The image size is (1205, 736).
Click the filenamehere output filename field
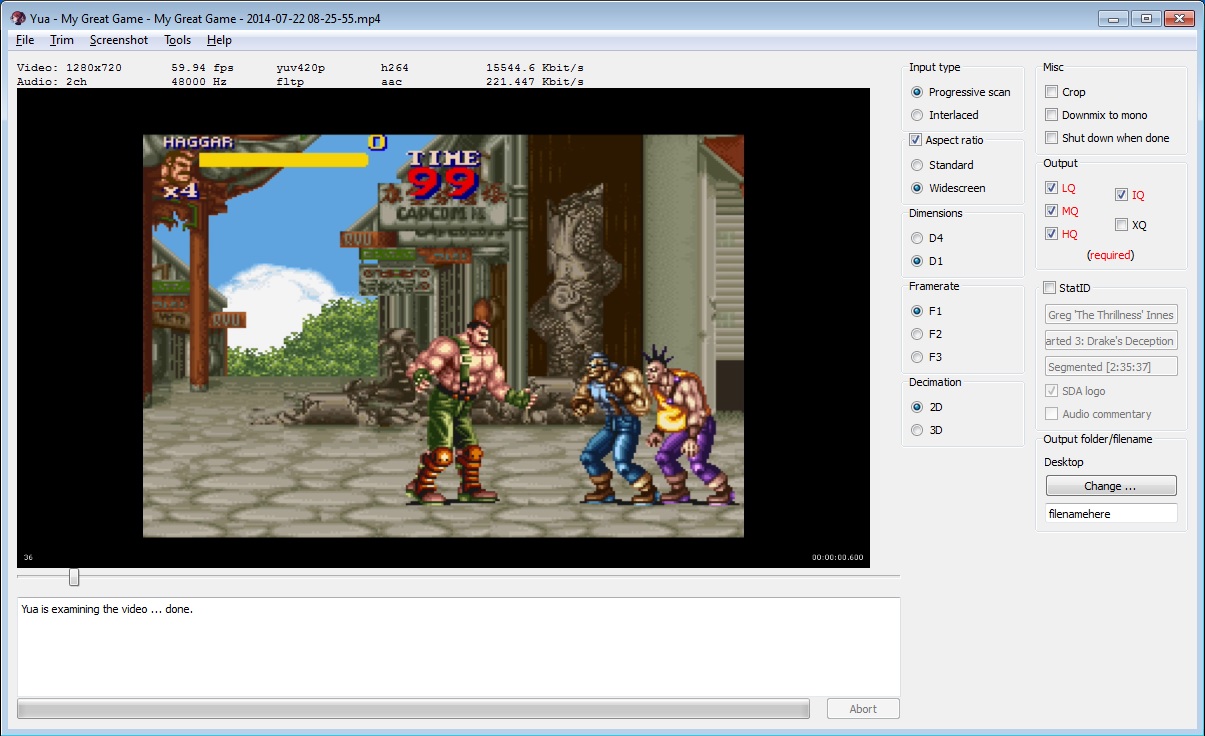(x=1111, y=513)
